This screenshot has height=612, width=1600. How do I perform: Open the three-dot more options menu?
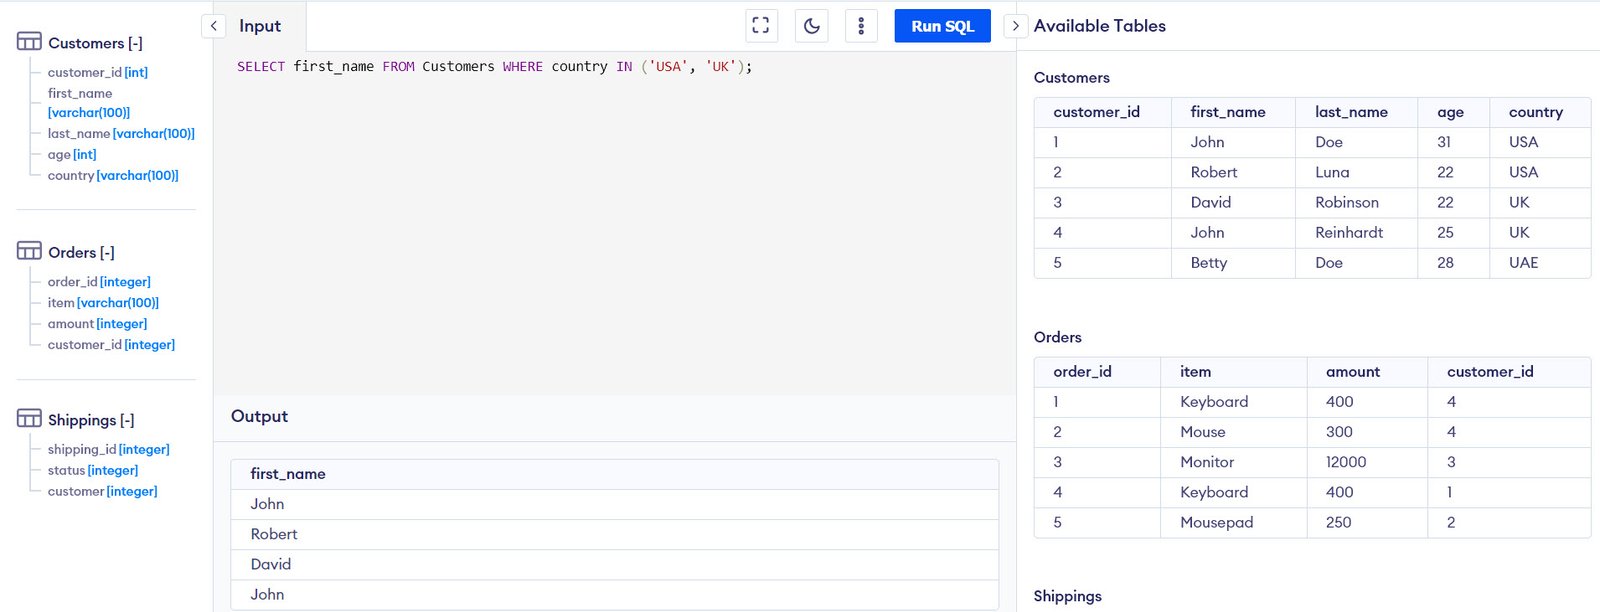pyautogui.click(x=861, y=26)
